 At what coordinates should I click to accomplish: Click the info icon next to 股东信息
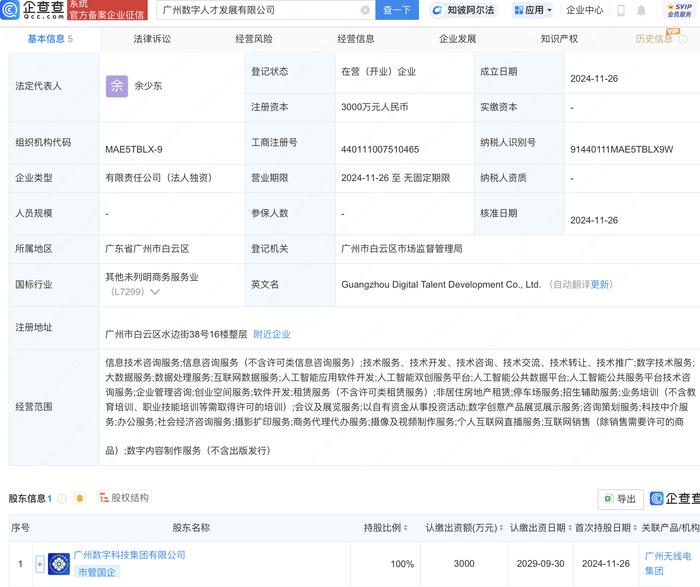pos(62,498)
